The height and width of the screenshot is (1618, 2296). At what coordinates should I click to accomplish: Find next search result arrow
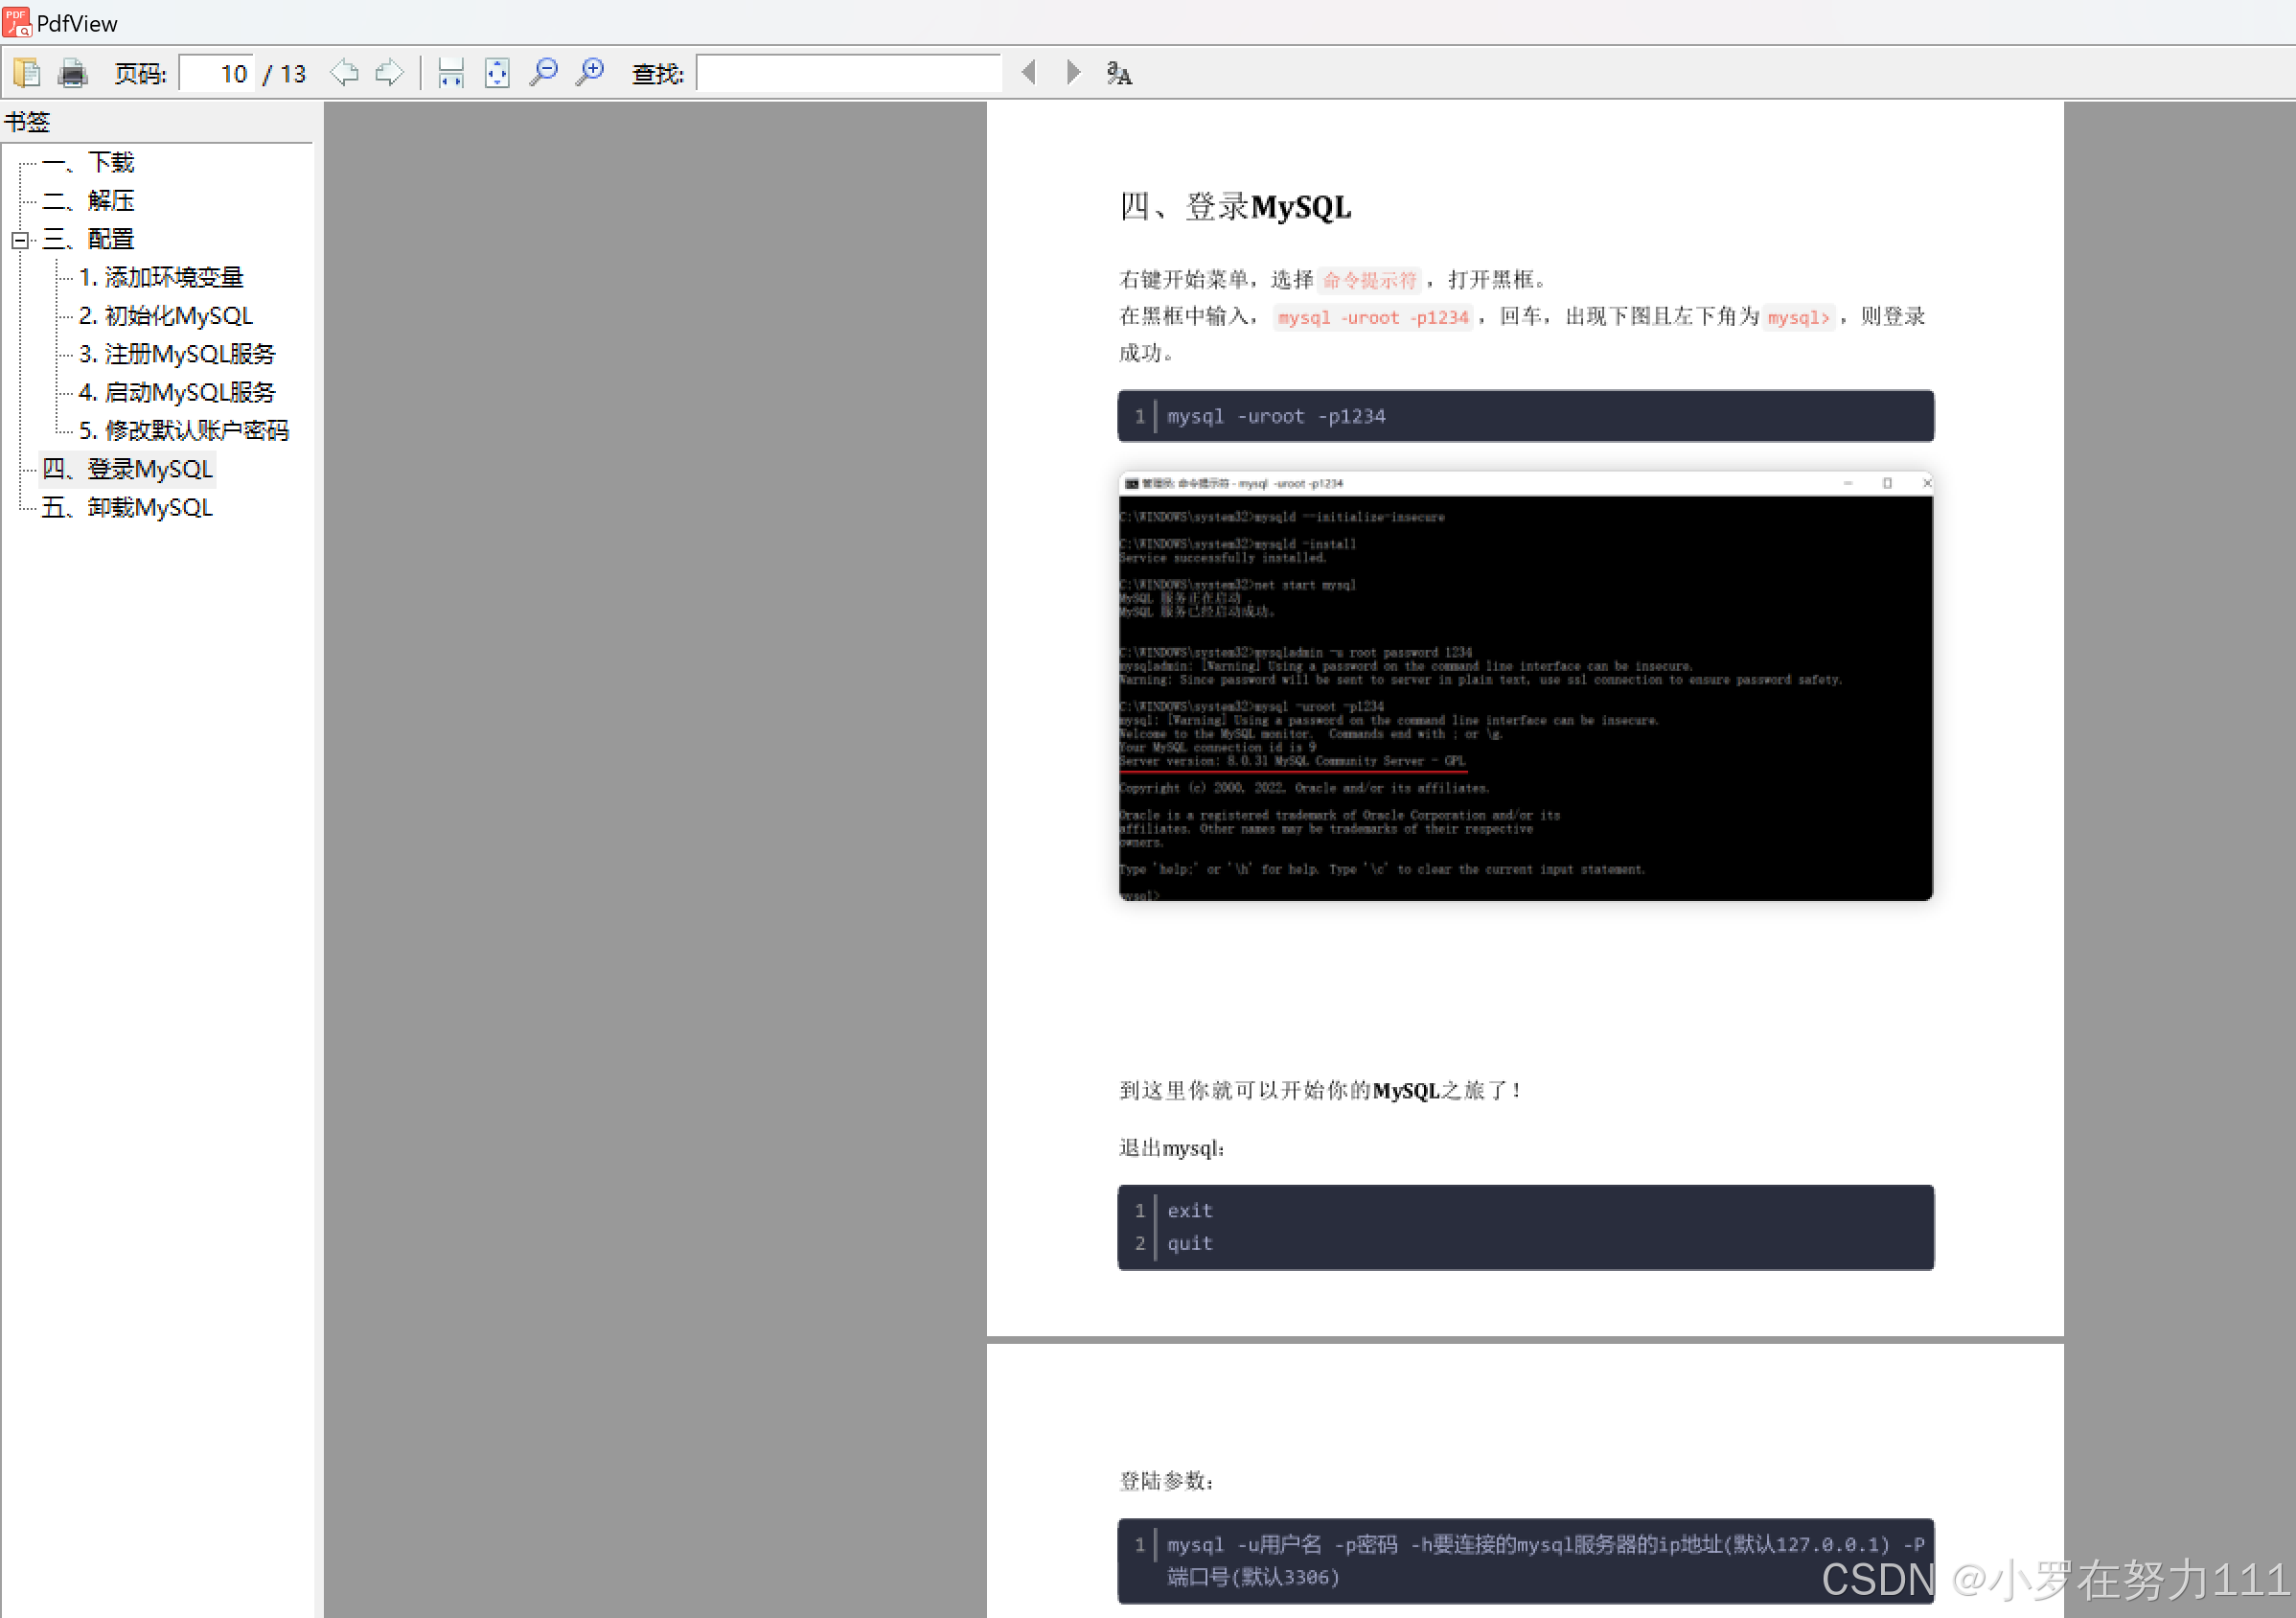click(x=1073, y=73)
